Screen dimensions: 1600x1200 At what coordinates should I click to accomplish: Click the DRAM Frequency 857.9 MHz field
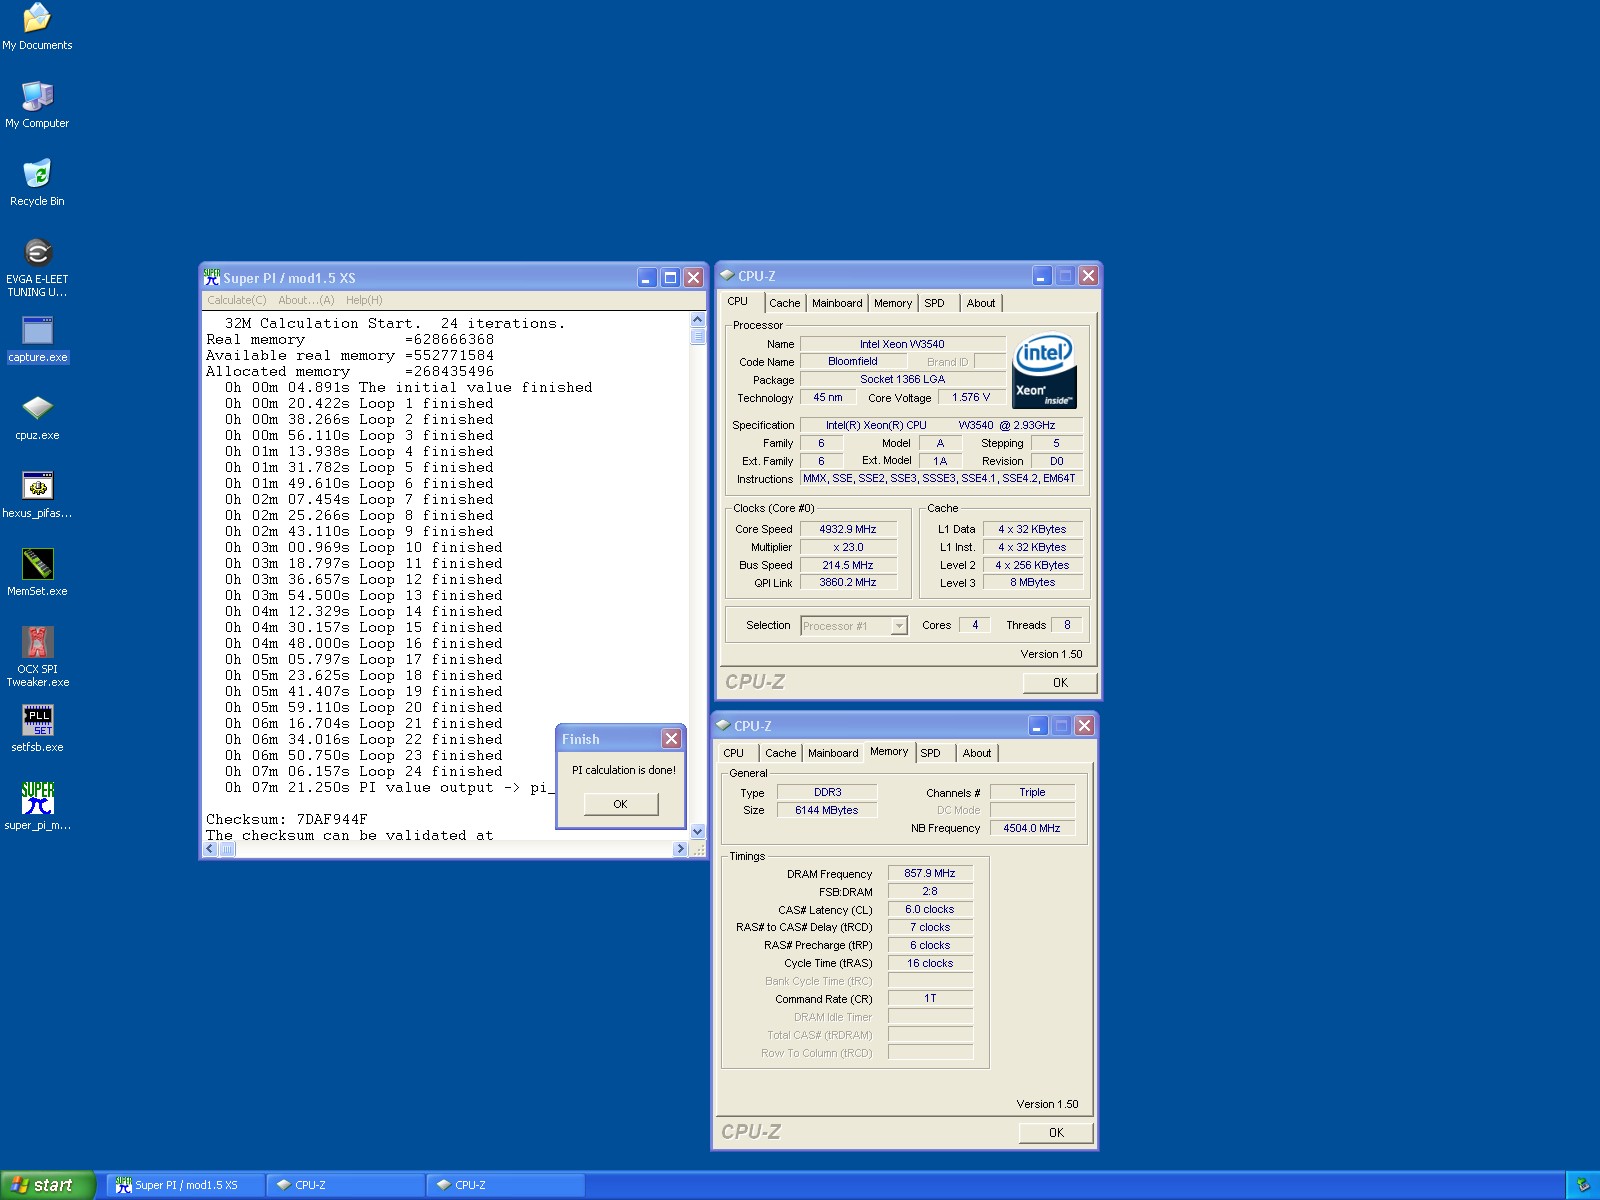click(930, 873)
